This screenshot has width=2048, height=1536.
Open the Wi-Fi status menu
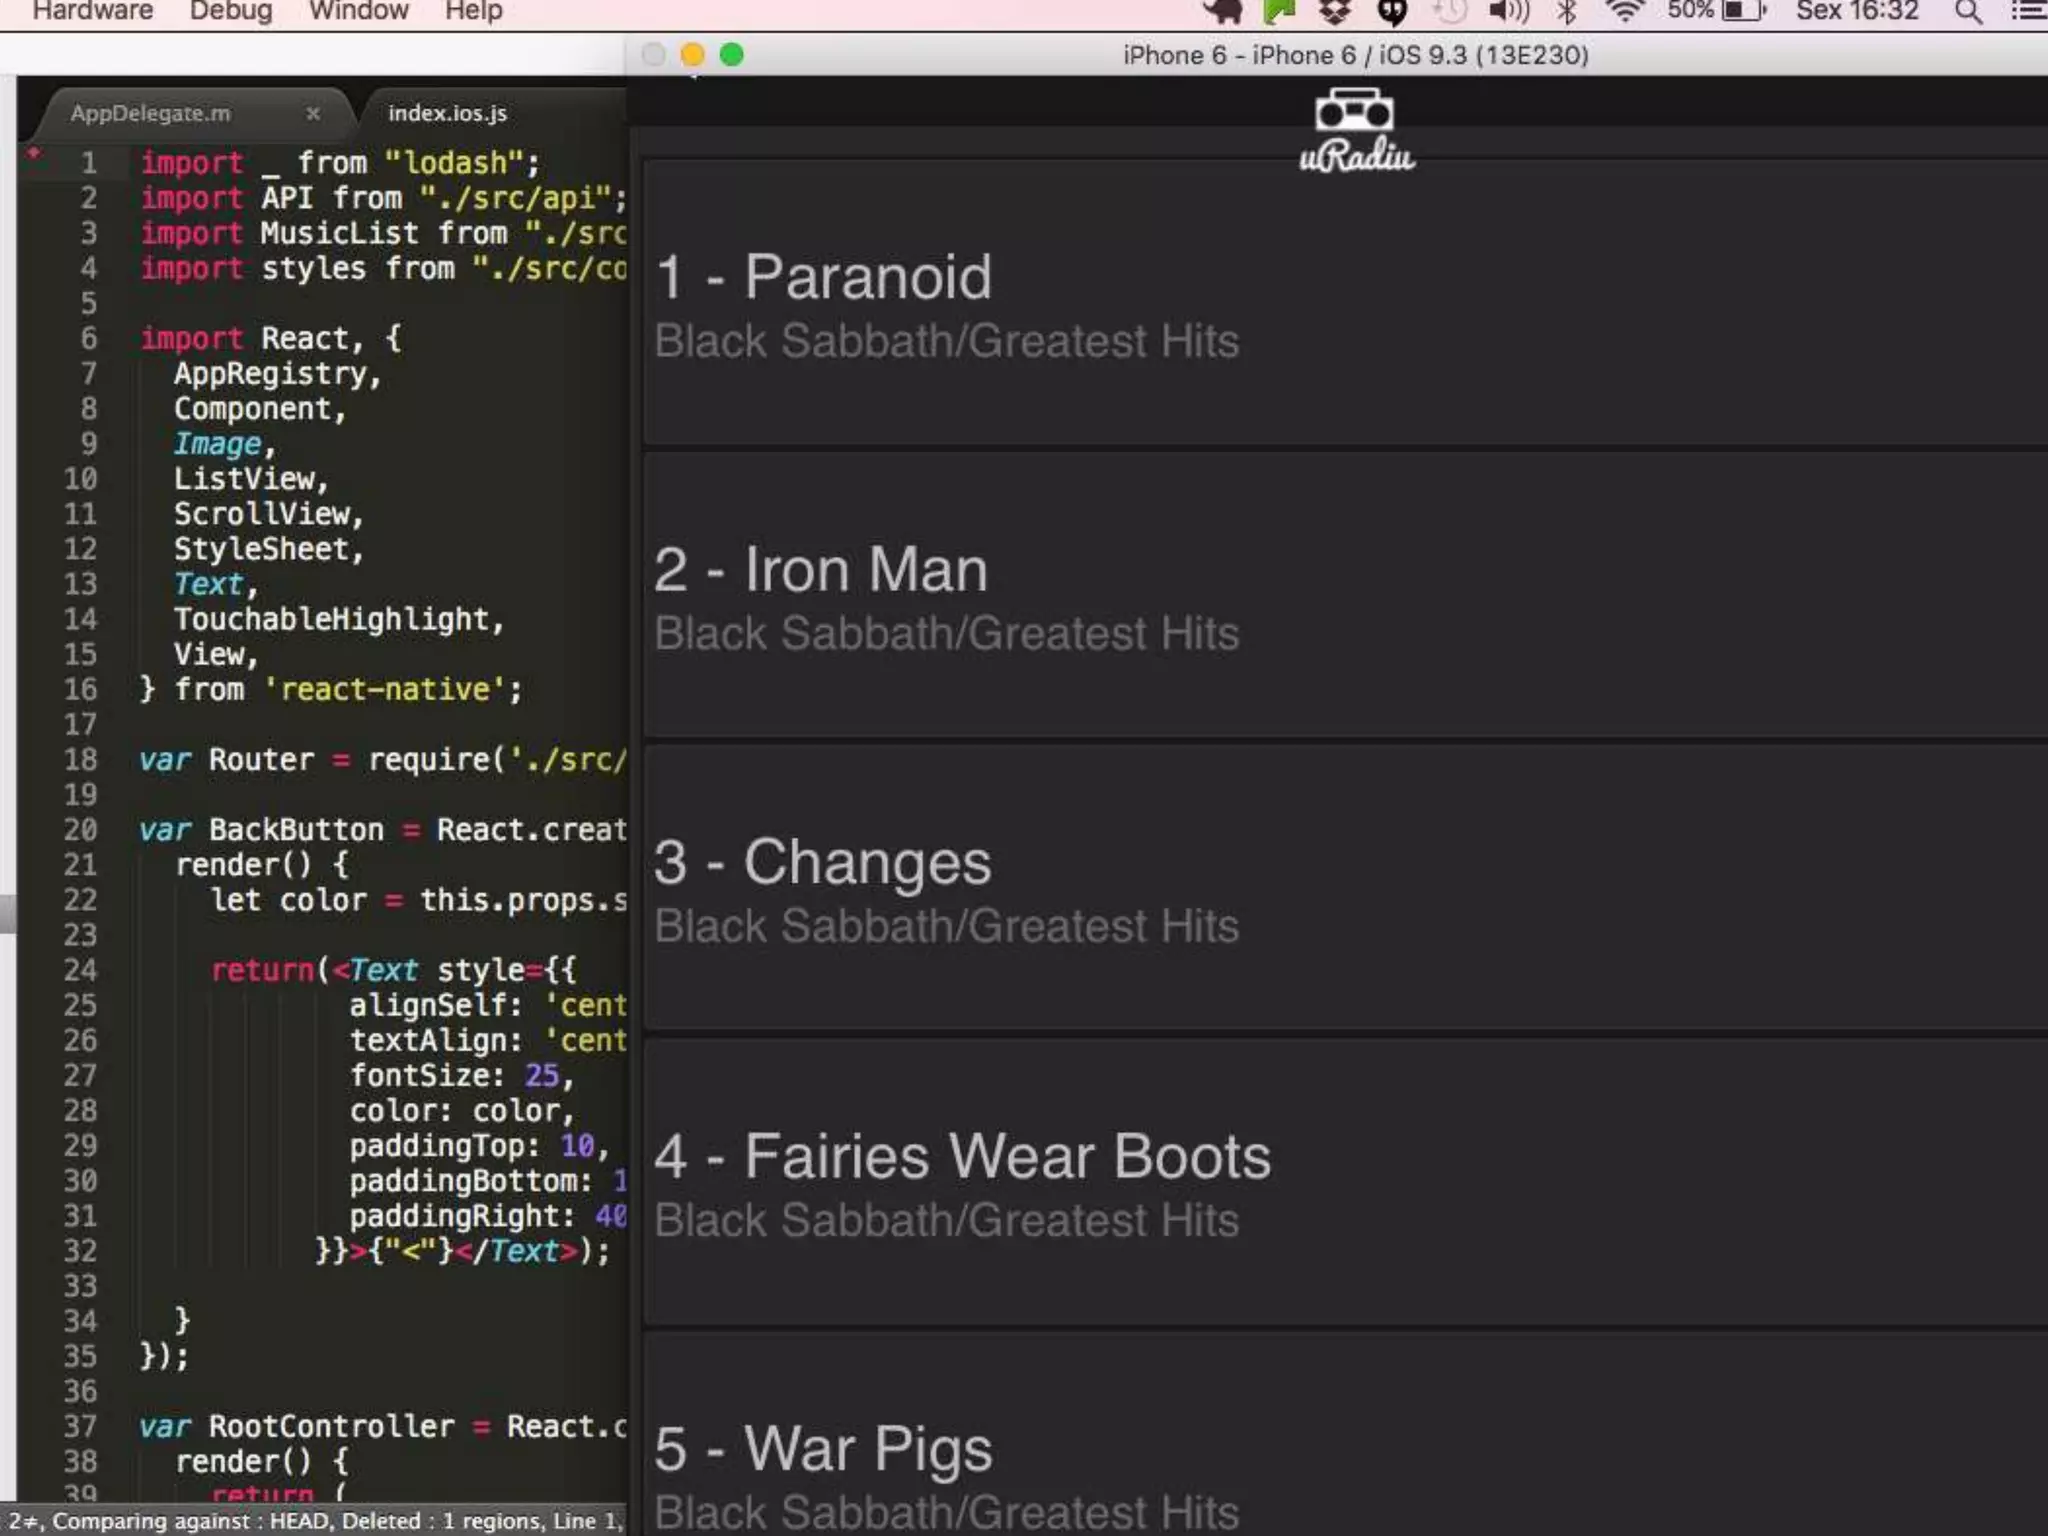tap(1624, 12)
